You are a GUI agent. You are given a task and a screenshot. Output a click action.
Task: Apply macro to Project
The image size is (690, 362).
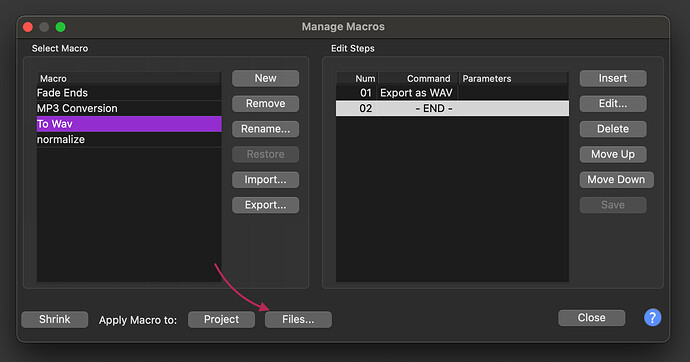click(x=221, y=319)
